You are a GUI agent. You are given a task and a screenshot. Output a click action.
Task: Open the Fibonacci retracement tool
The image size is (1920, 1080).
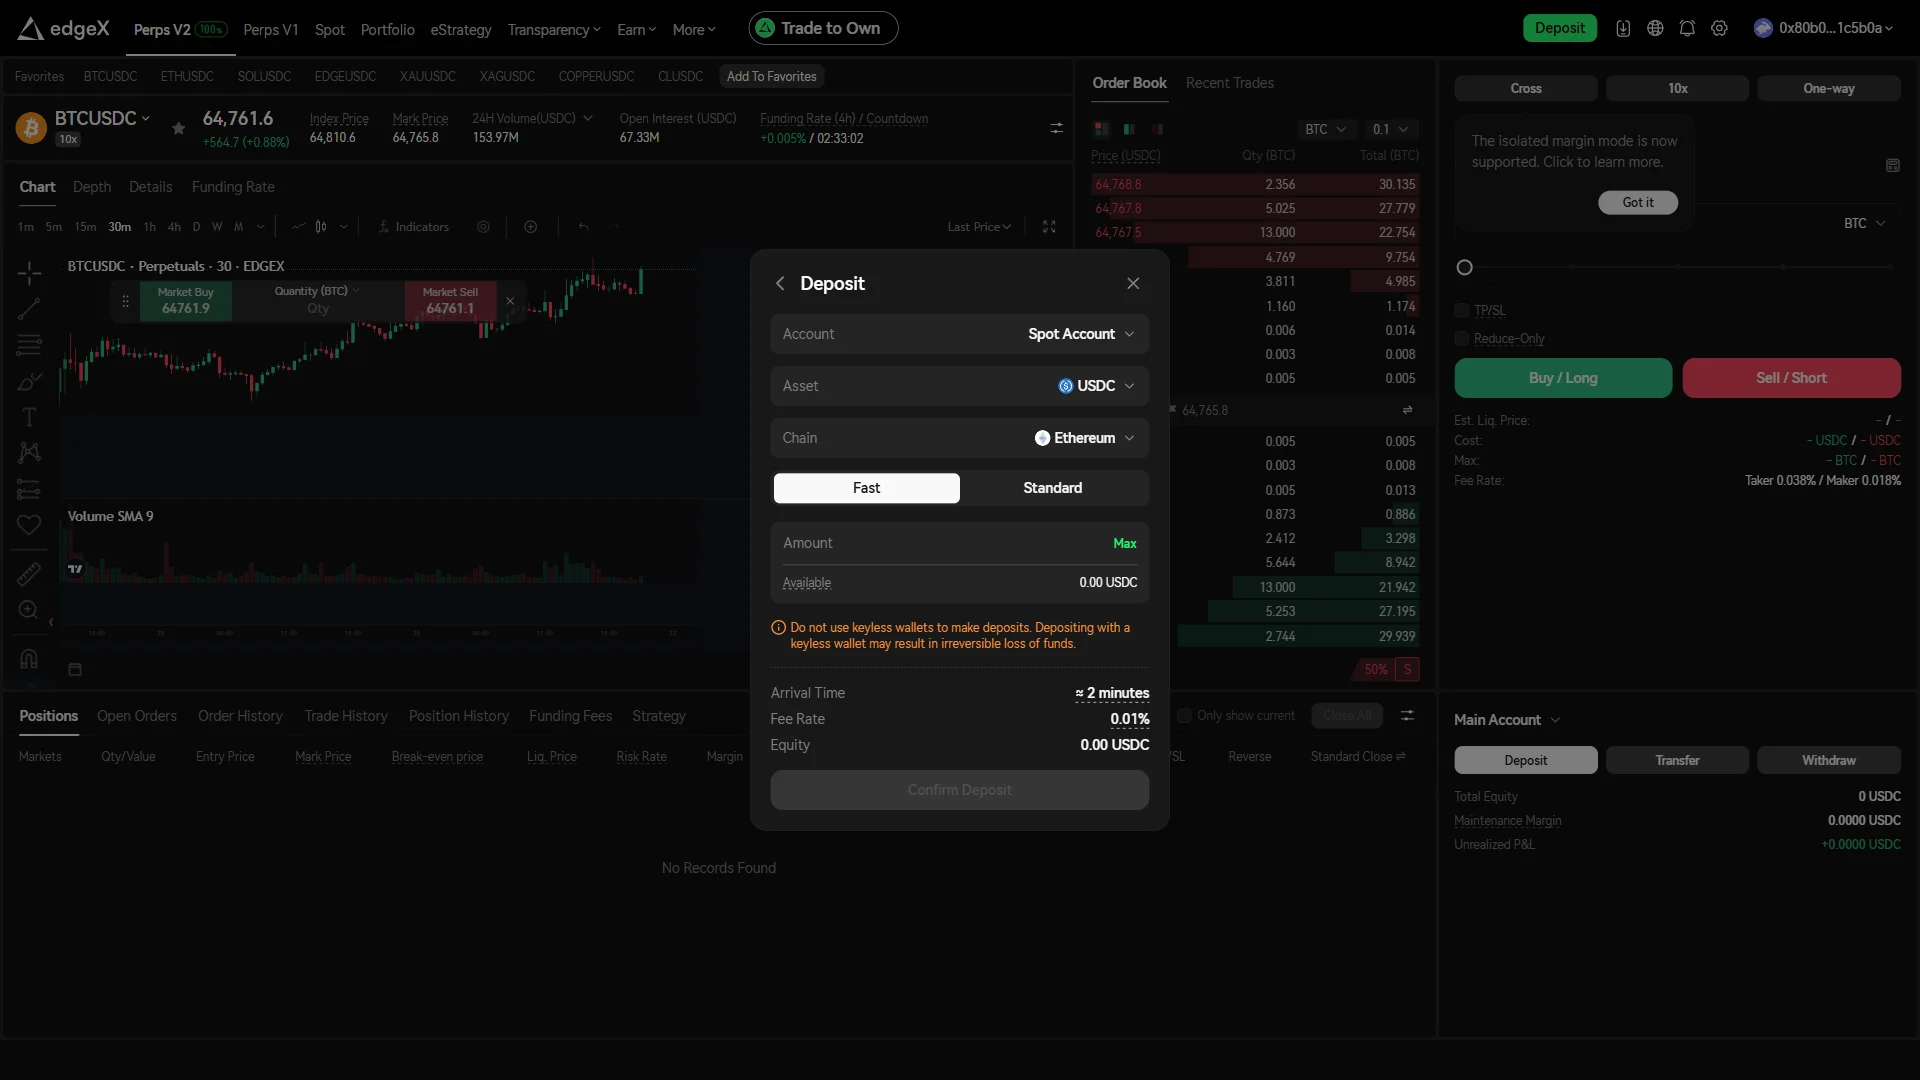coord(29,345)
